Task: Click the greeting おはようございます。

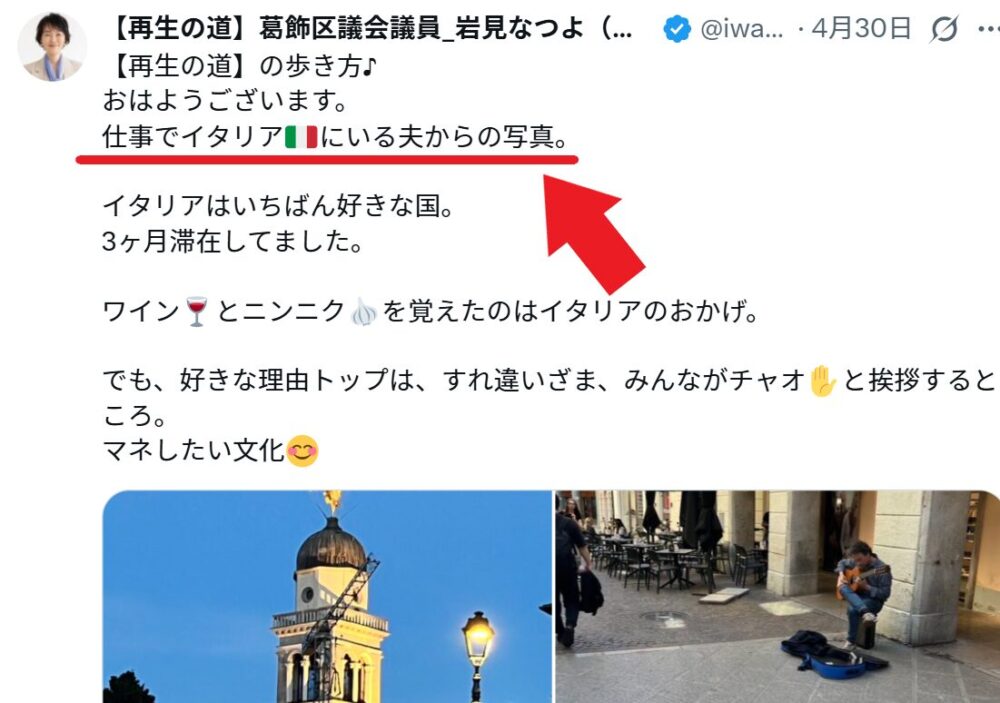Action: (225, 101)
